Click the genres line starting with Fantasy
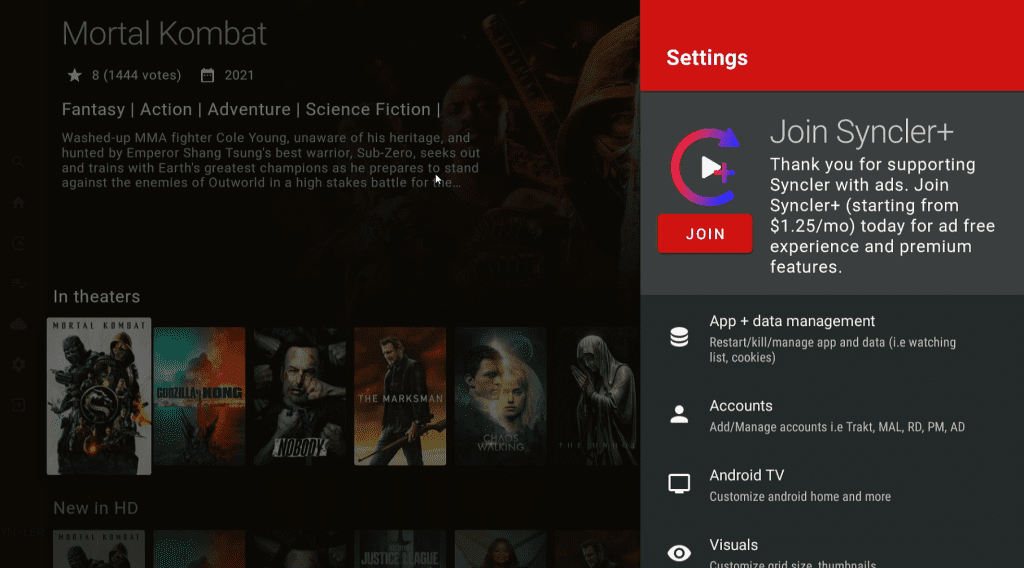Screen dimensions: 1024x568 pyautogui.click(x=251, y=110)
